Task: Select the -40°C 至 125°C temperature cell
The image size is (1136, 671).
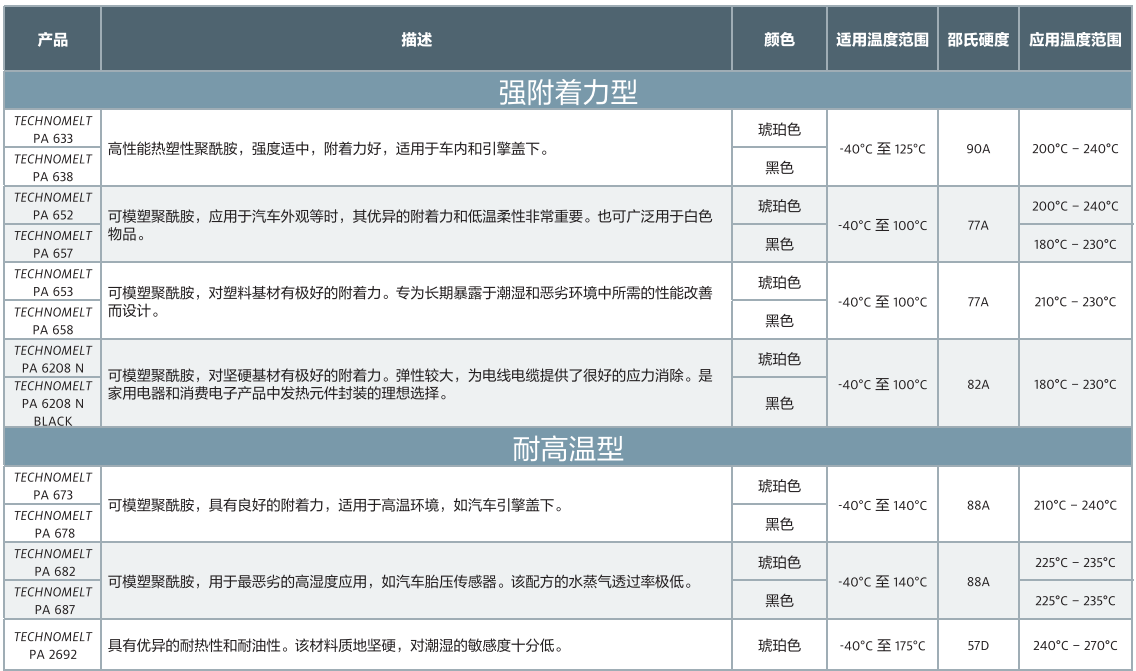Action: point(882,149)
